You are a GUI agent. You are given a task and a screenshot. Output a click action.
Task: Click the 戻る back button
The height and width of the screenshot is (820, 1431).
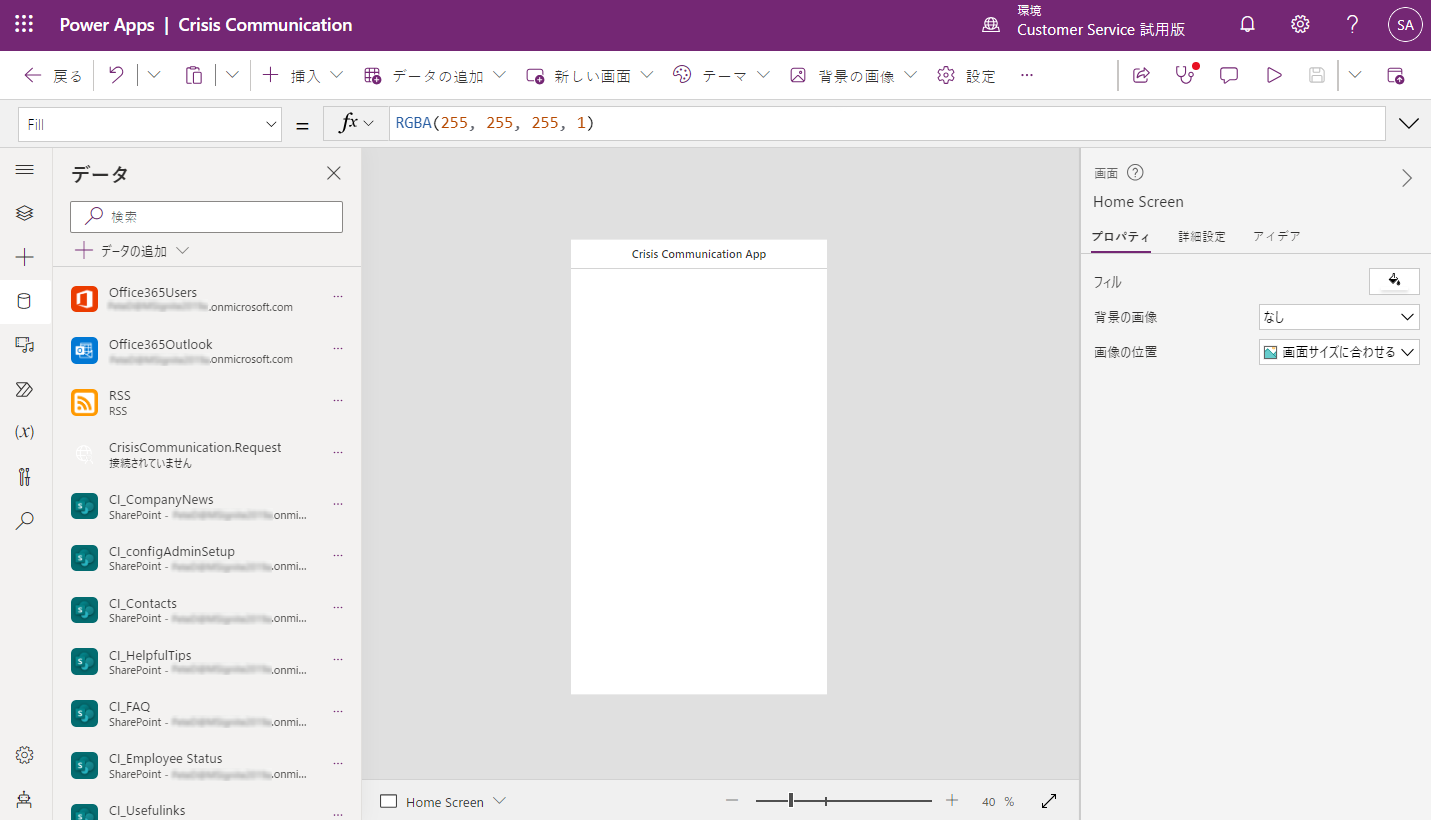click(x=54, y=75)
